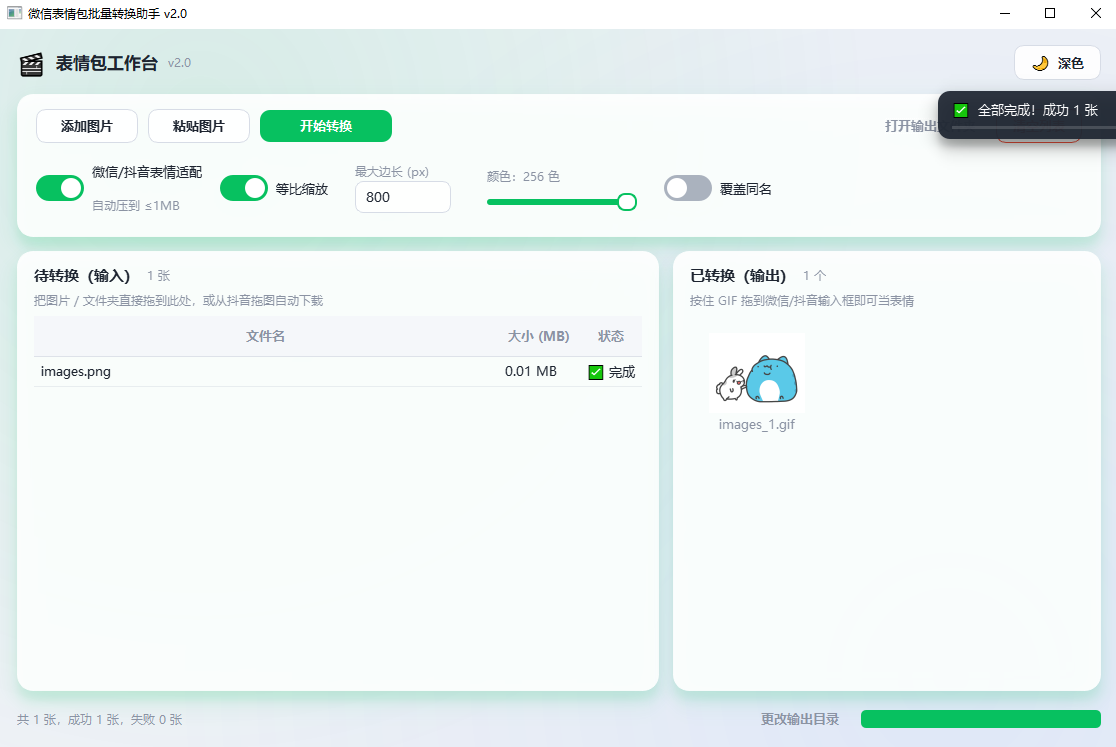Click the 0.01 MB size cell

click(531, 371)
